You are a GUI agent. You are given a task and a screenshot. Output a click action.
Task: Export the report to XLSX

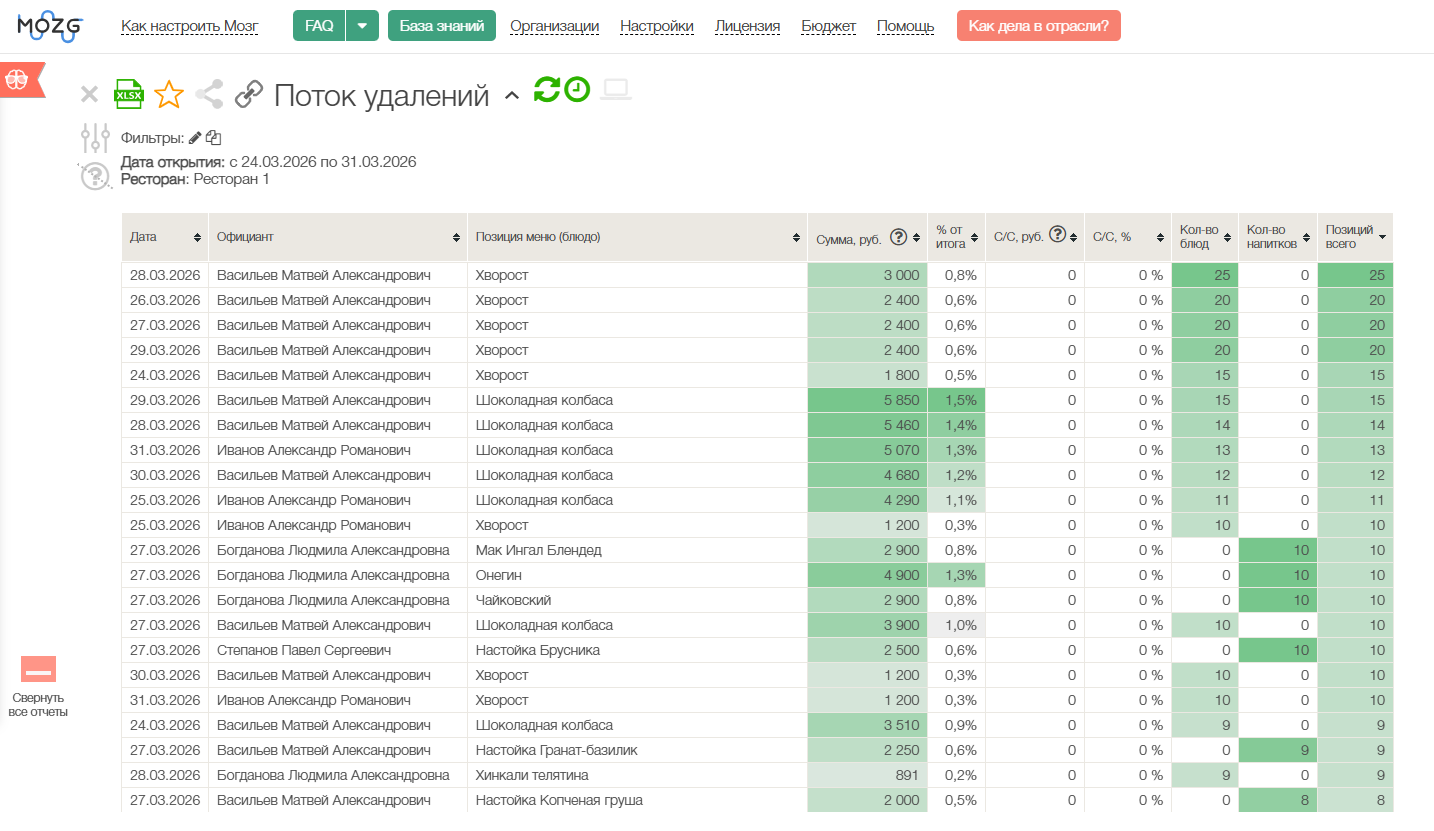(129, 94)
